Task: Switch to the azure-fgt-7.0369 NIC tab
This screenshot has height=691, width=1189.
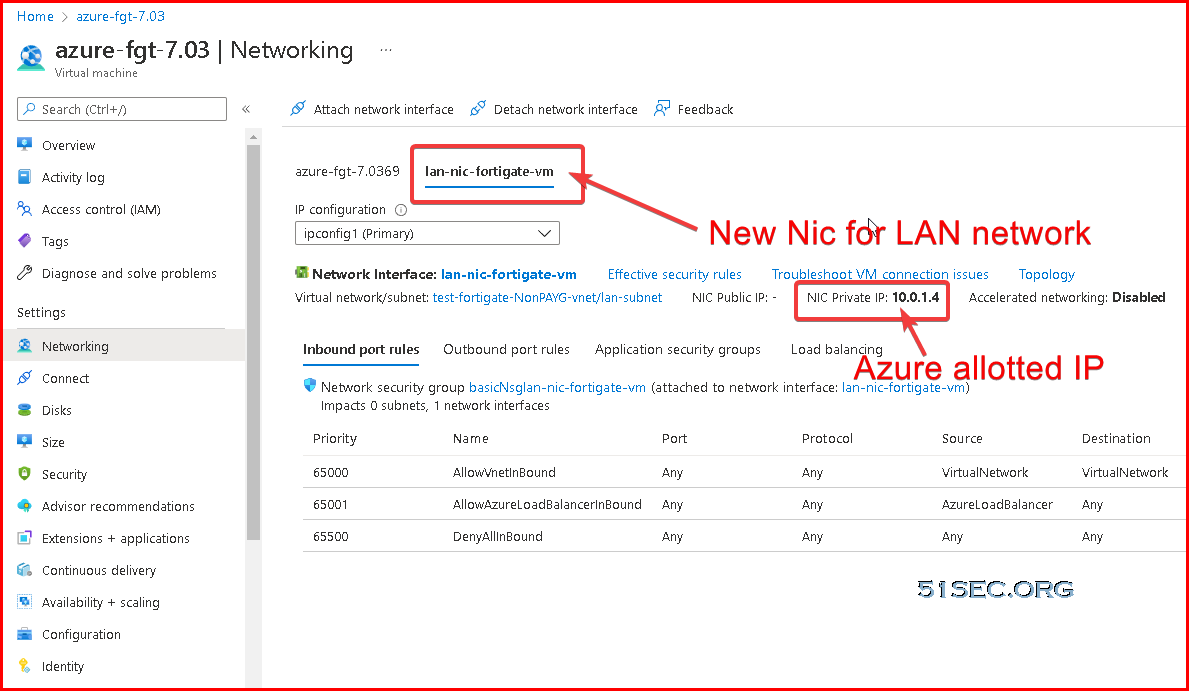Action: (347, 171)
